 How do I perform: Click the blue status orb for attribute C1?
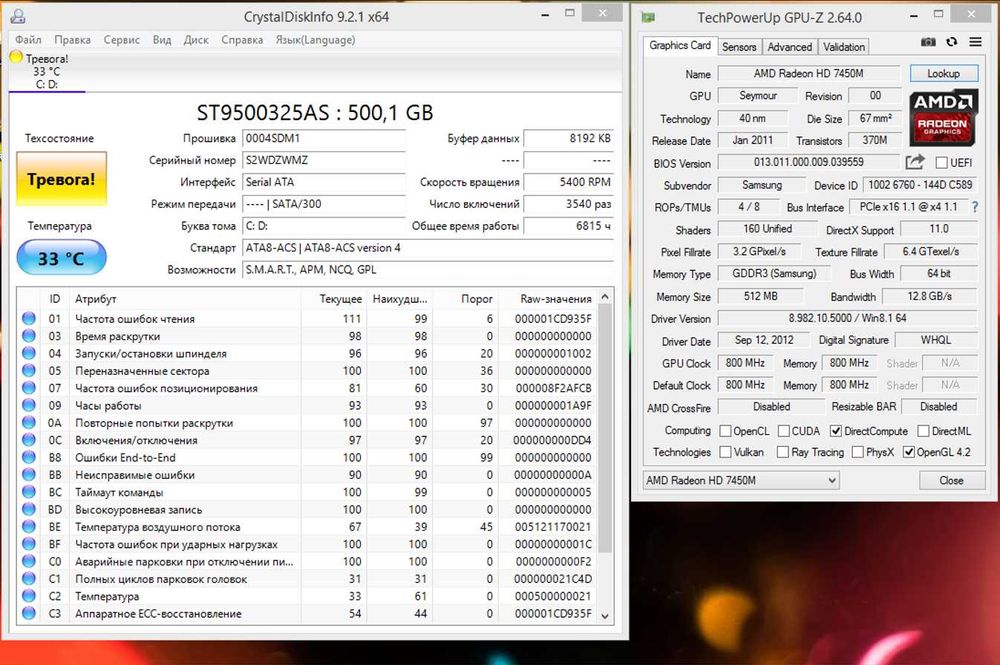pos(29,579)
